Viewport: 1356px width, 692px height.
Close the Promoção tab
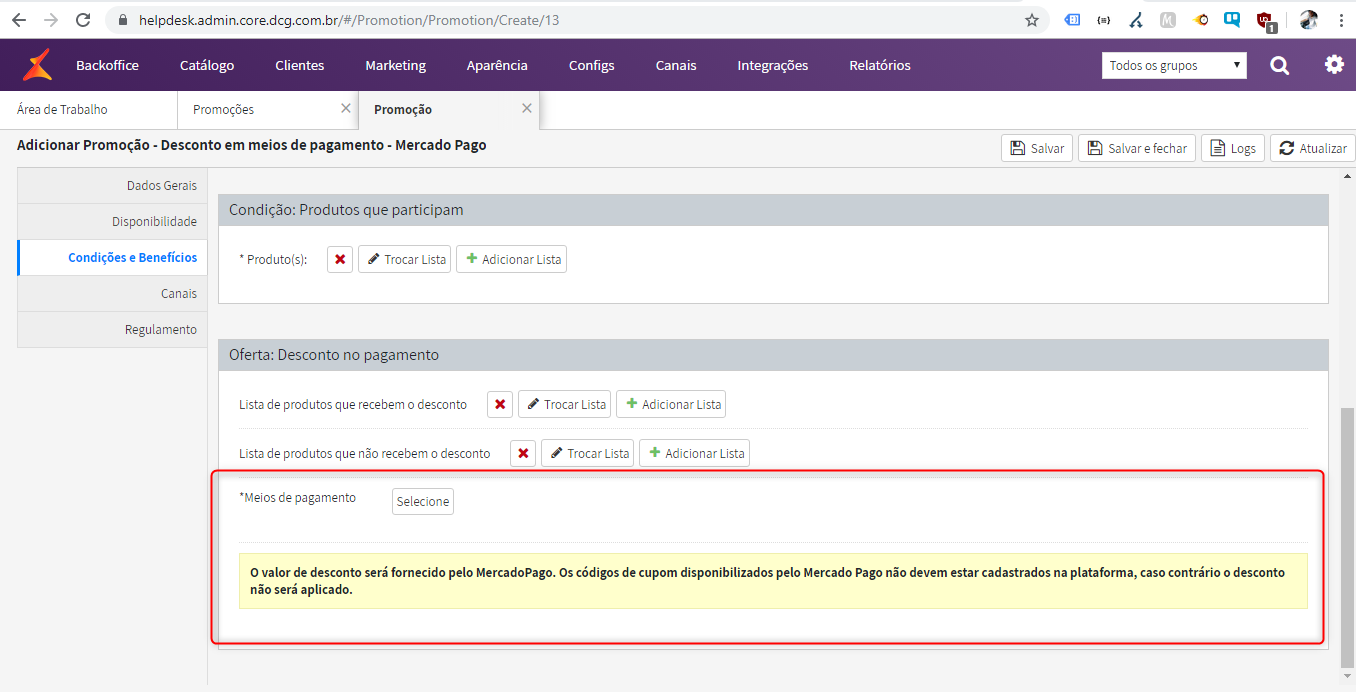(527, 108)
